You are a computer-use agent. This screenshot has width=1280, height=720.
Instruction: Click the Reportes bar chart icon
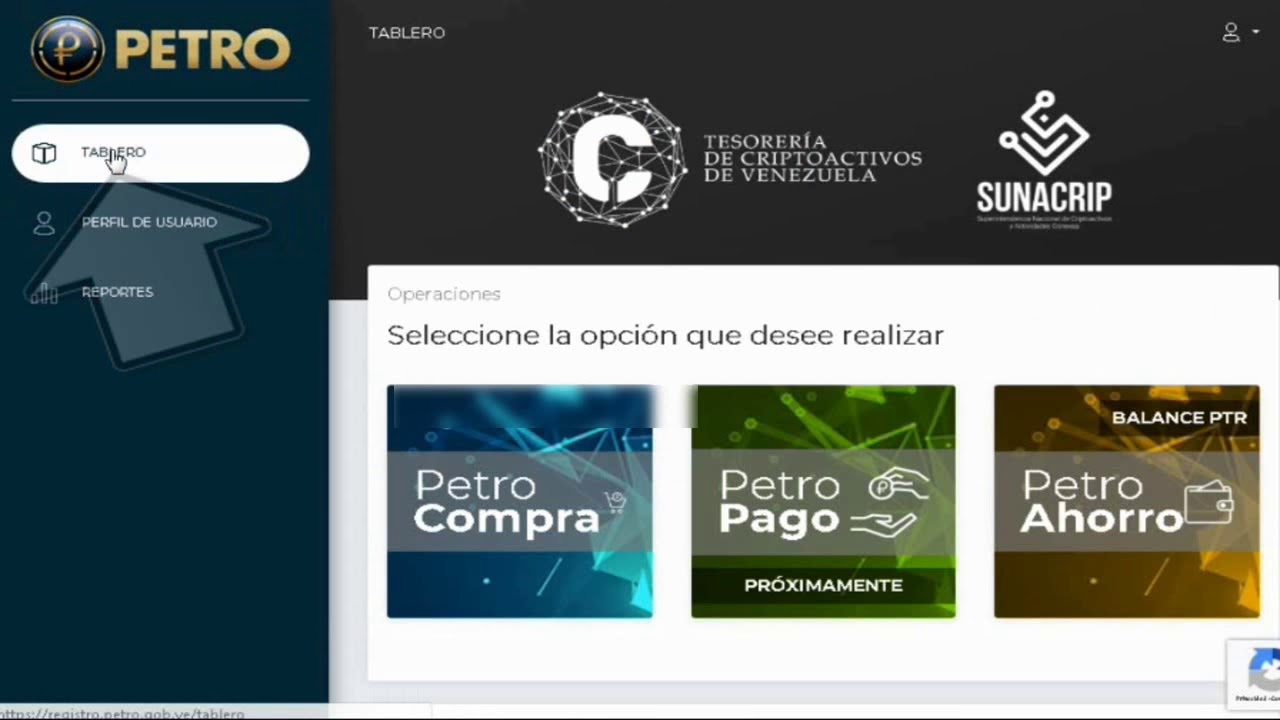tap(44, 292)
